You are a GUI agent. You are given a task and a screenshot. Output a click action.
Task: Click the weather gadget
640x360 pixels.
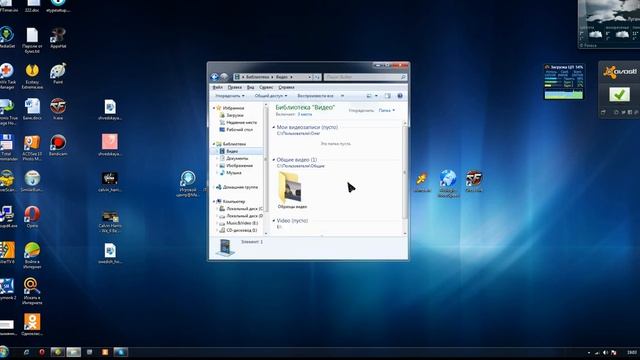pyautogui.click(x=609, y=24)
